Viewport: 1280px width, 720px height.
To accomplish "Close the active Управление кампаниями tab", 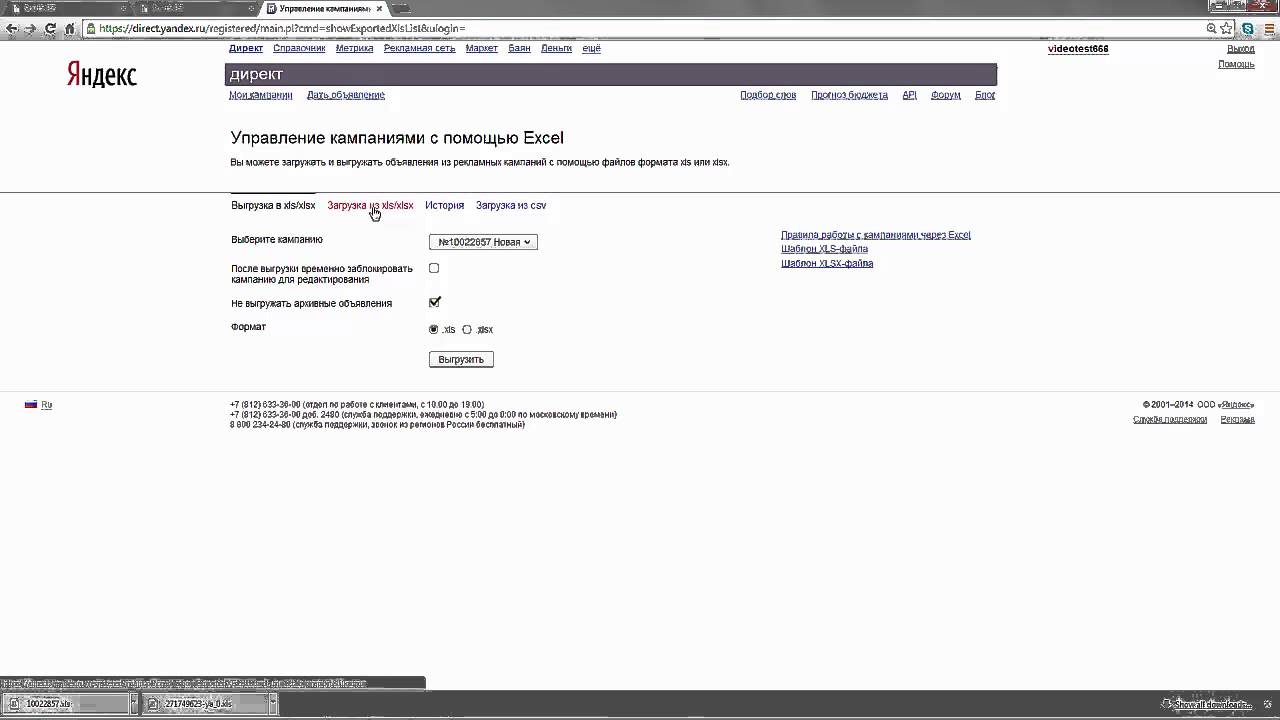I will click(x=379, y=8).
